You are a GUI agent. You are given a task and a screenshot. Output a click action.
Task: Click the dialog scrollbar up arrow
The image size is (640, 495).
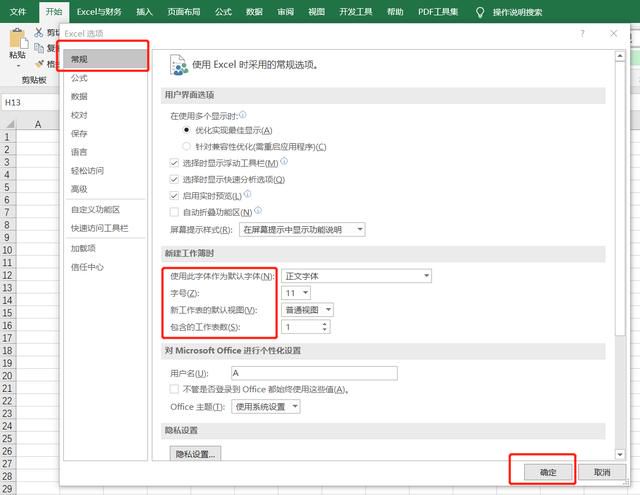coord(620,56)
